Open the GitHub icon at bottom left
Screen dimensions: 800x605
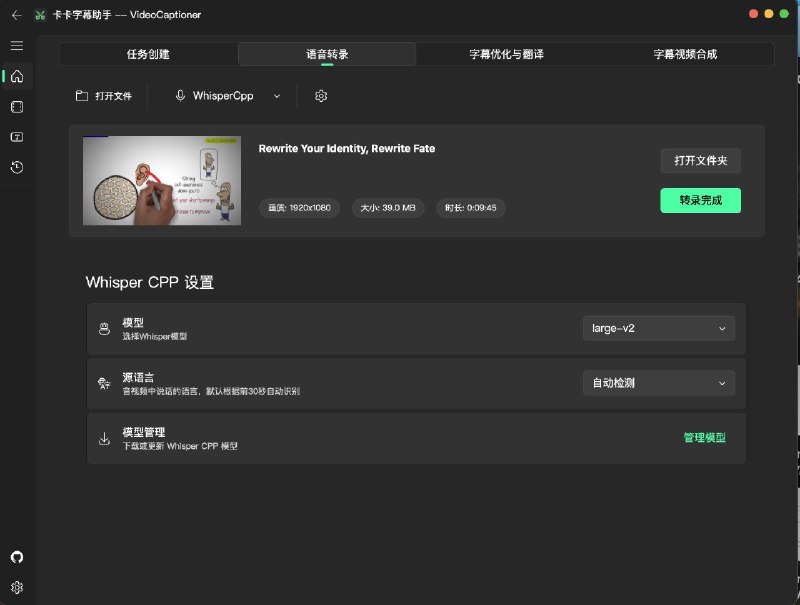(x=16, y=557)
